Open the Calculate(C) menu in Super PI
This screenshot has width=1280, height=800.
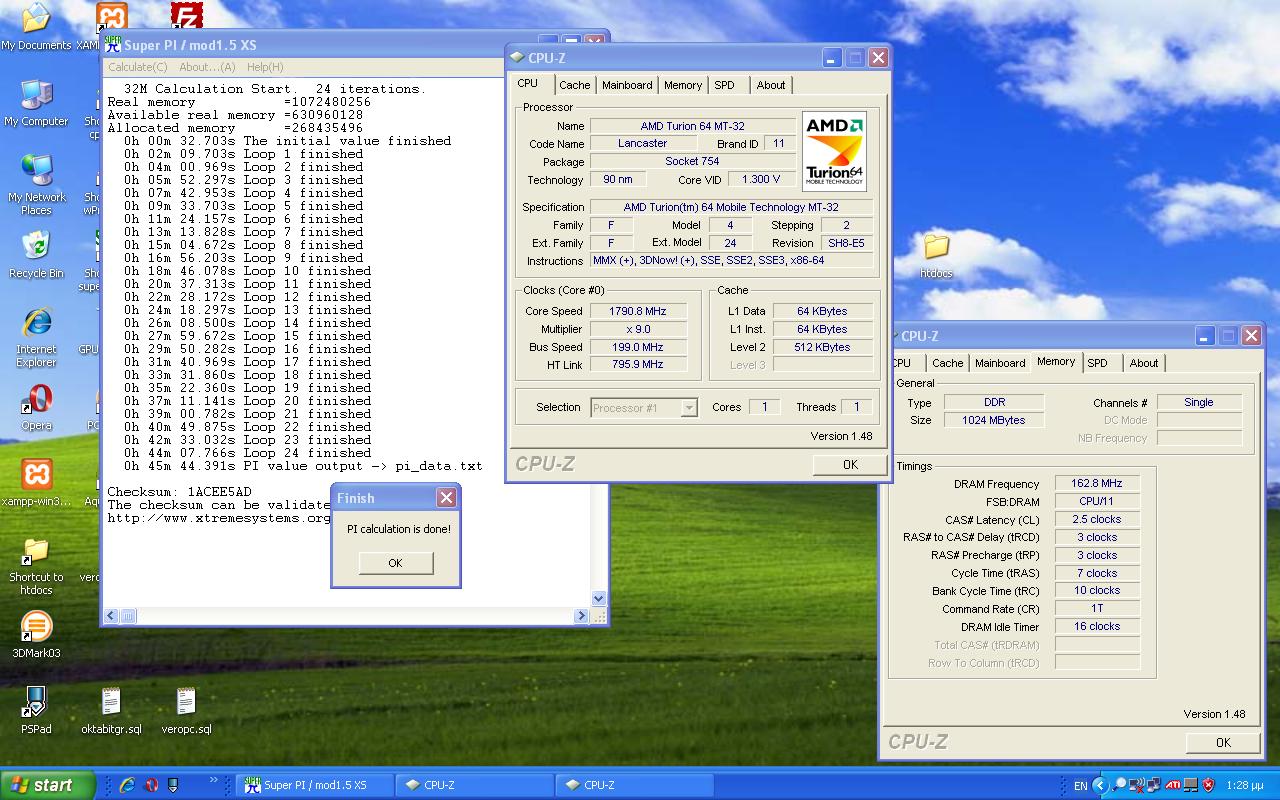tap(138, 67)
